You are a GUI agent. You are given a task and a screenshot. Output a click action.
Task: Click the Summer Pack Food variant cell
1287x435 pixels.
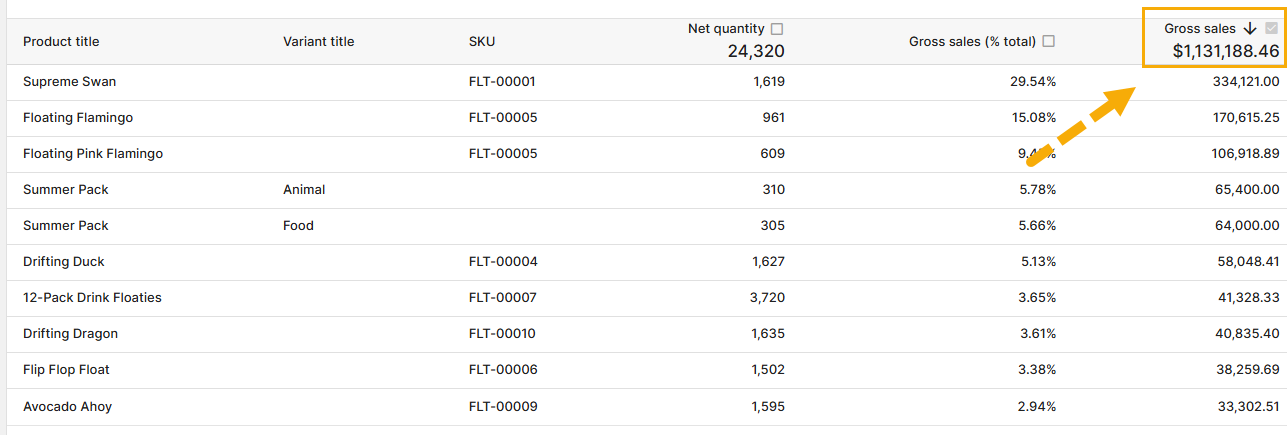298,225
